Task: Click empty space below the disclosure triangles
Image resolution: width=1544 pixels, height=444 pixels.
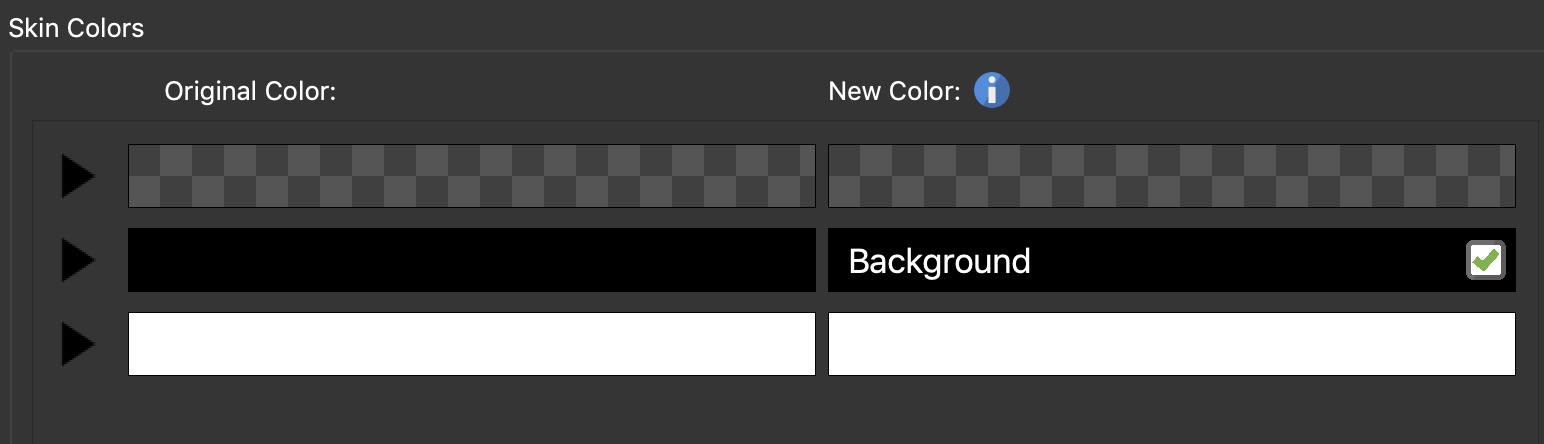Action: tap(77, 410)
